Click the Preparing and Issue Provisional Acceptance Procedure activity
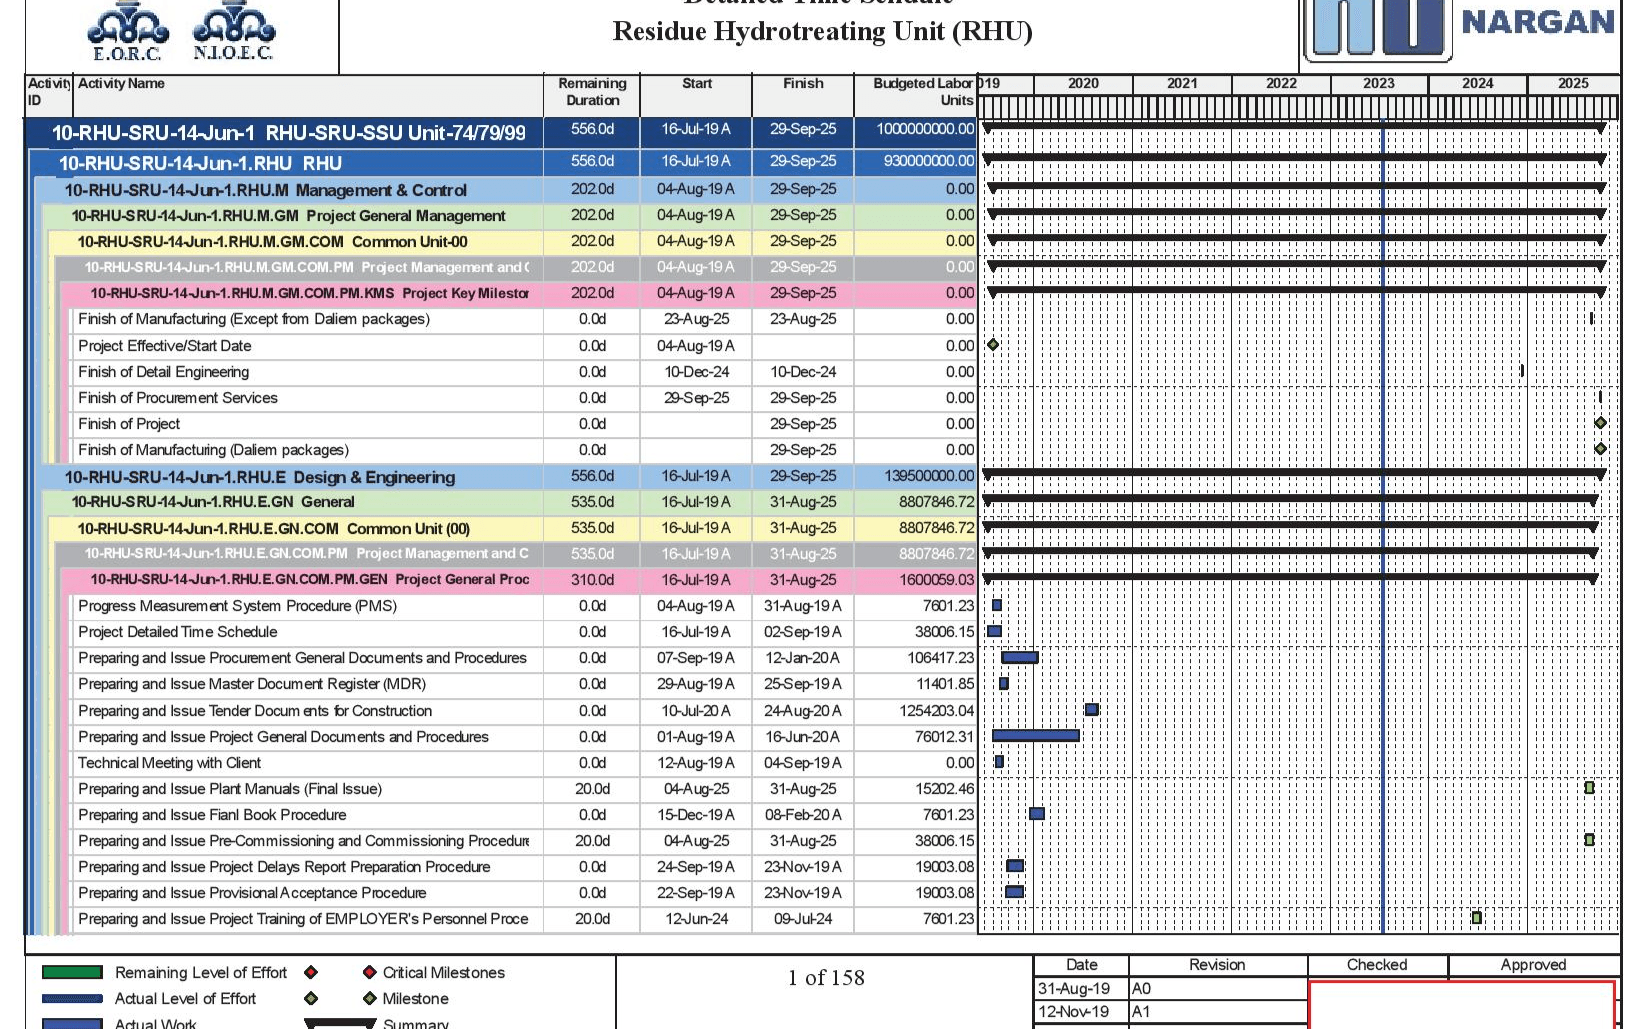1650x1029 pixels. pyautogui.click(x=252, y=893)
